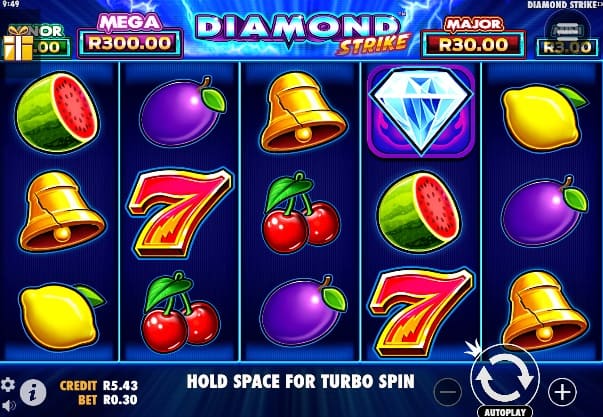Viewport: 603px width, 417px height.
Task: Select the MAJOR R30.00 jackpot display
Action: [x=473, y=38]
